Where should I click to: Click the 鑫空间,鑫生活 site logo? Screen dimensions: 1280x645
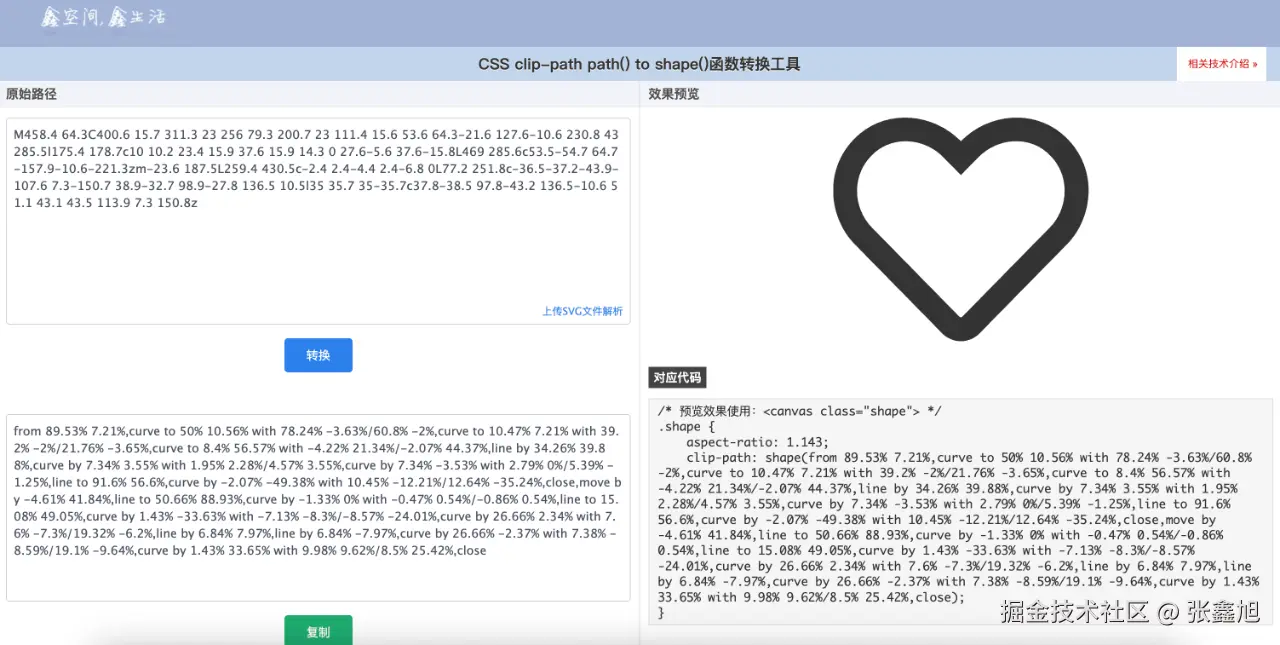[103, 17]
